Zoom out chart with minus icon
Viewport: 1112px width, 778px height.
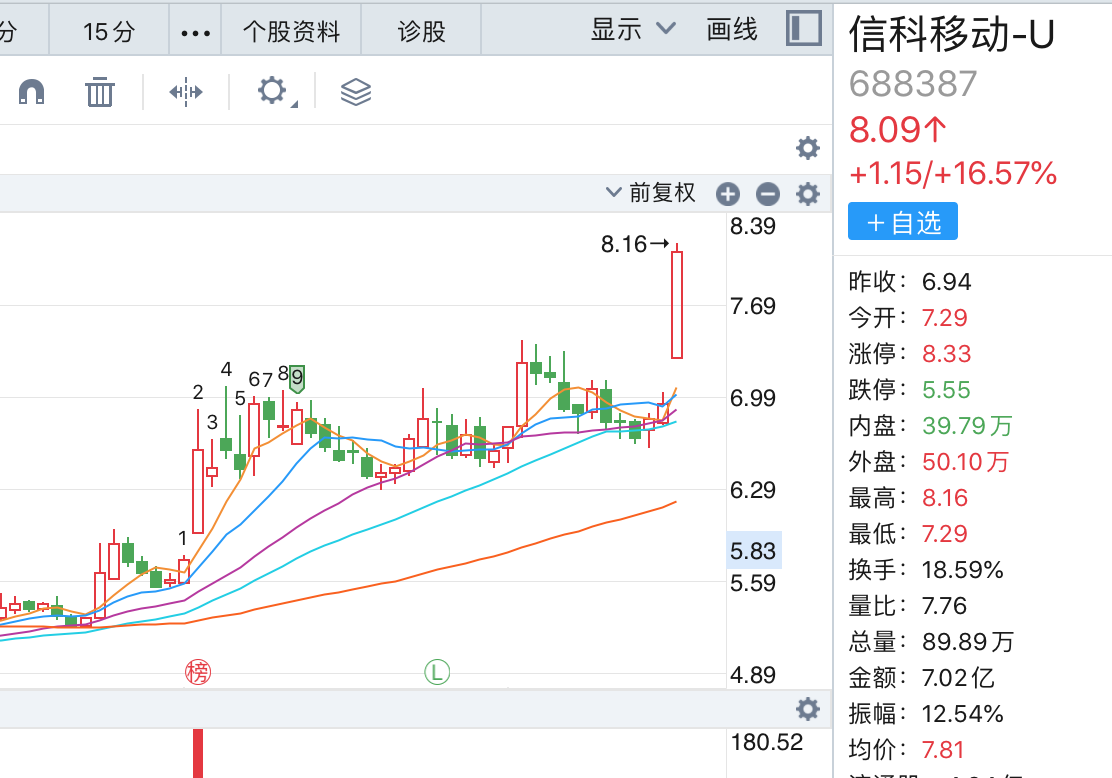tap(767, 194)
